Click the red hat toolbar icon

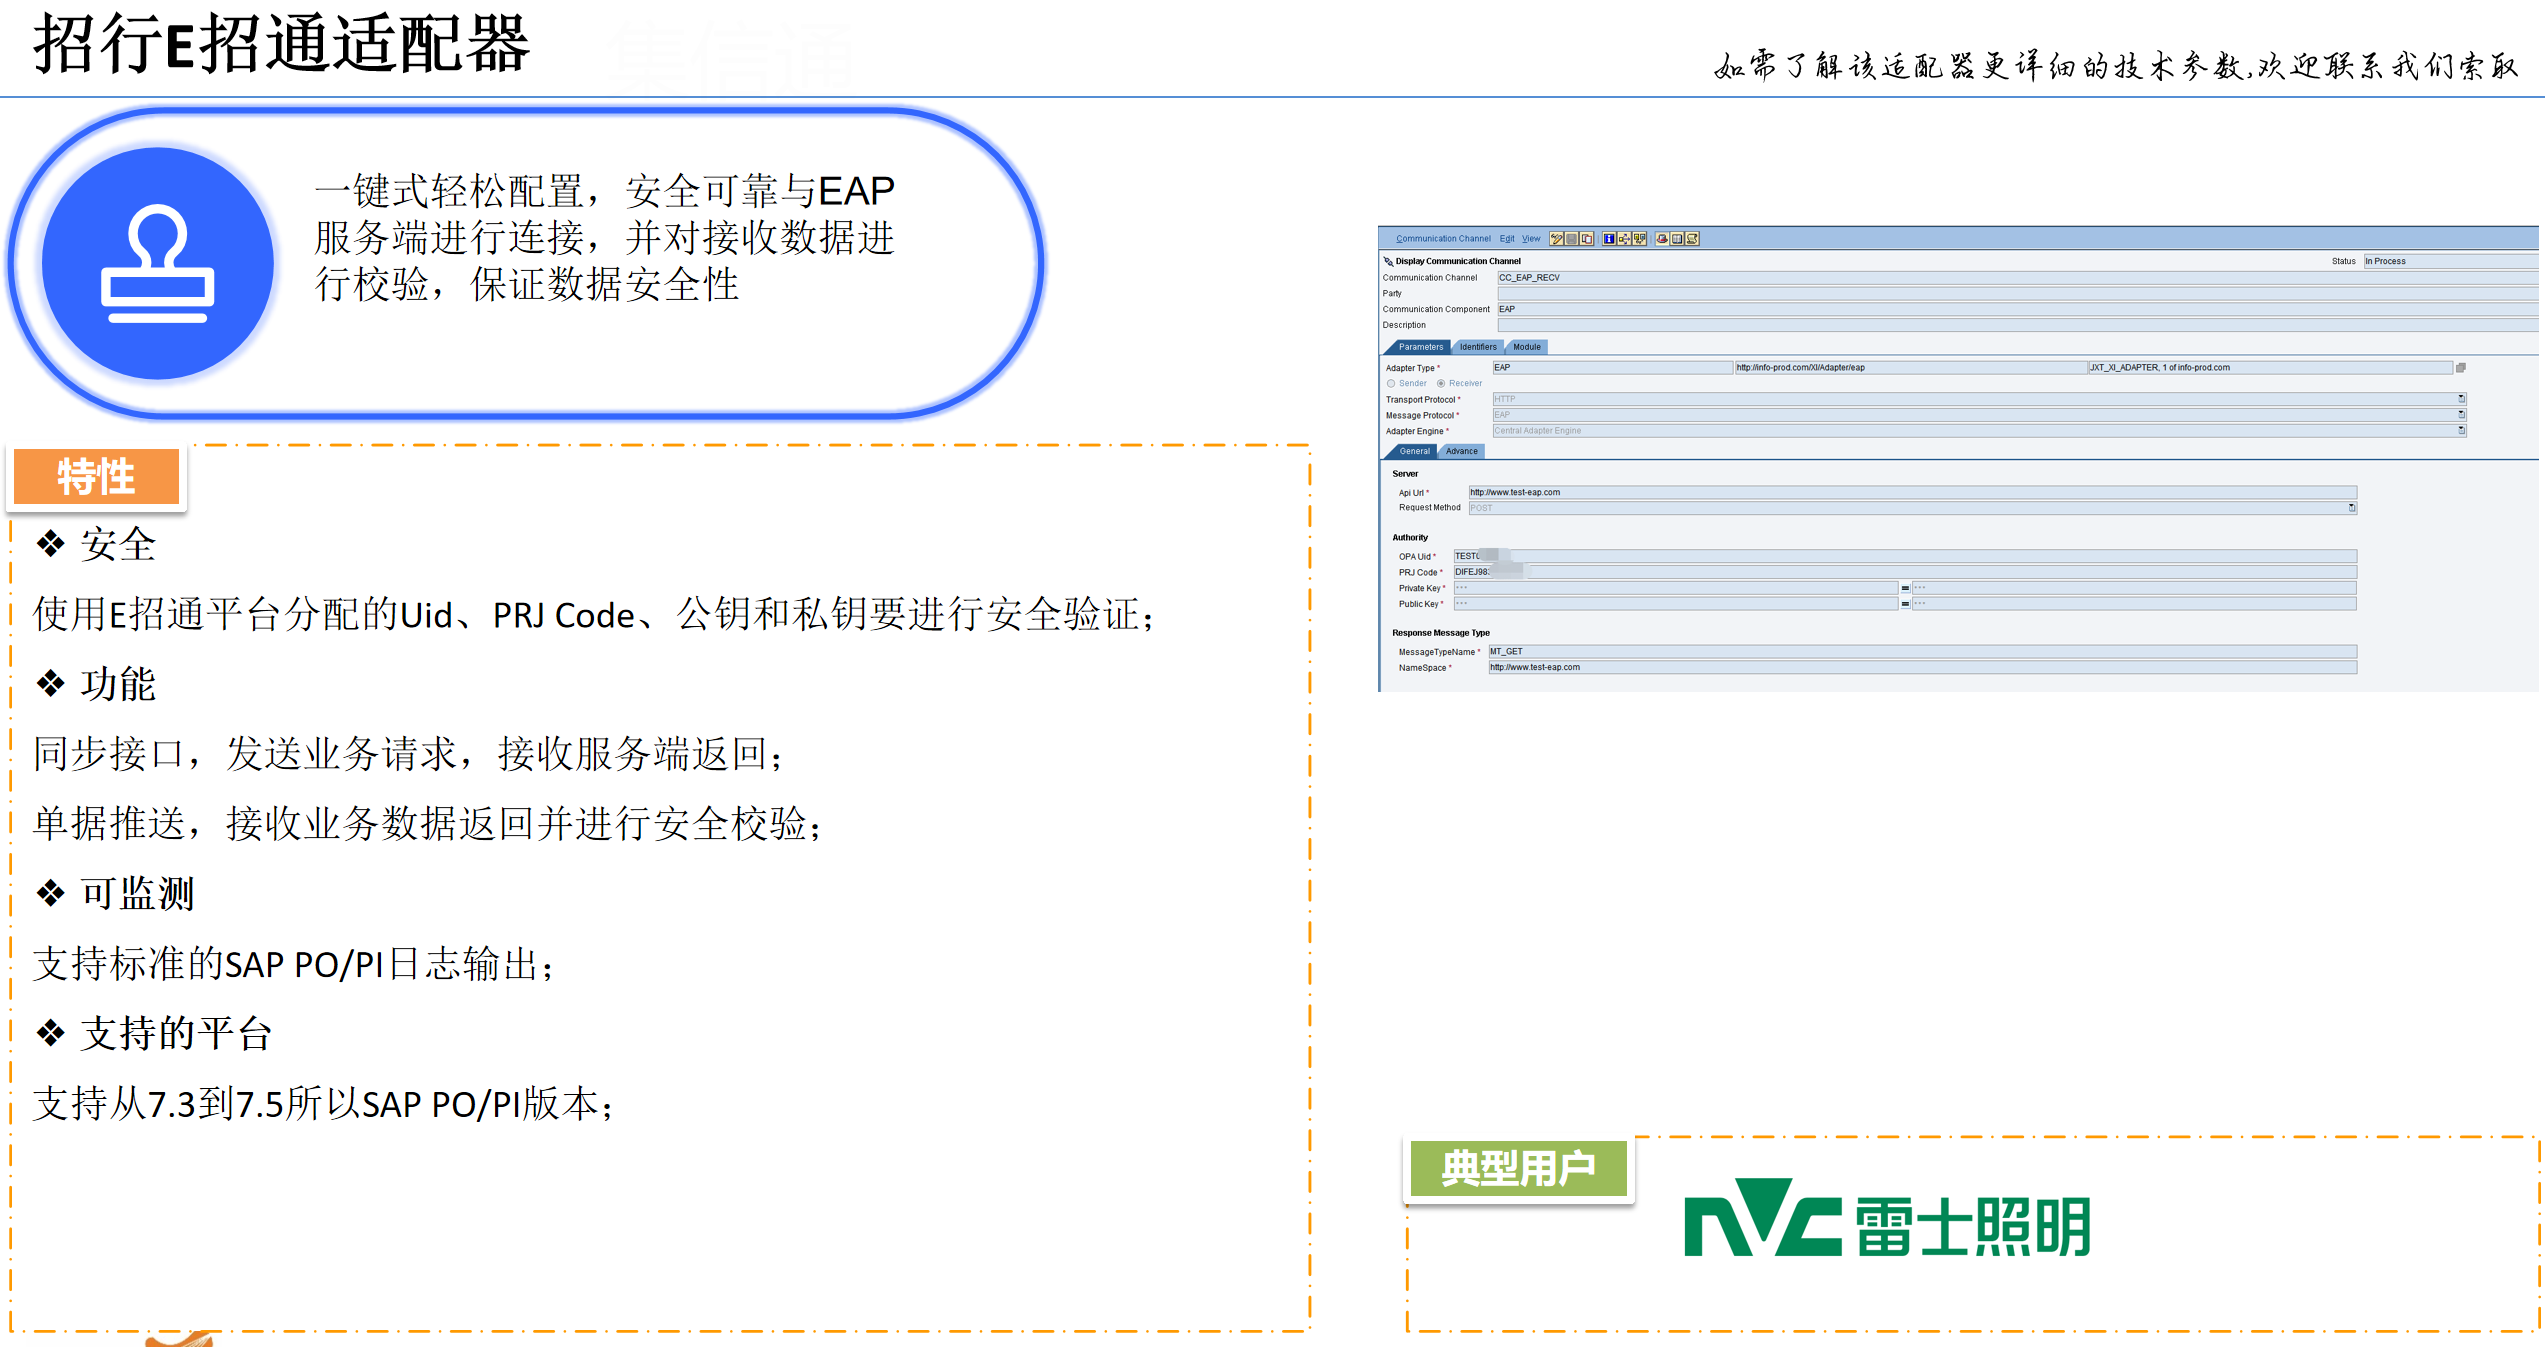coord(1662,239)
